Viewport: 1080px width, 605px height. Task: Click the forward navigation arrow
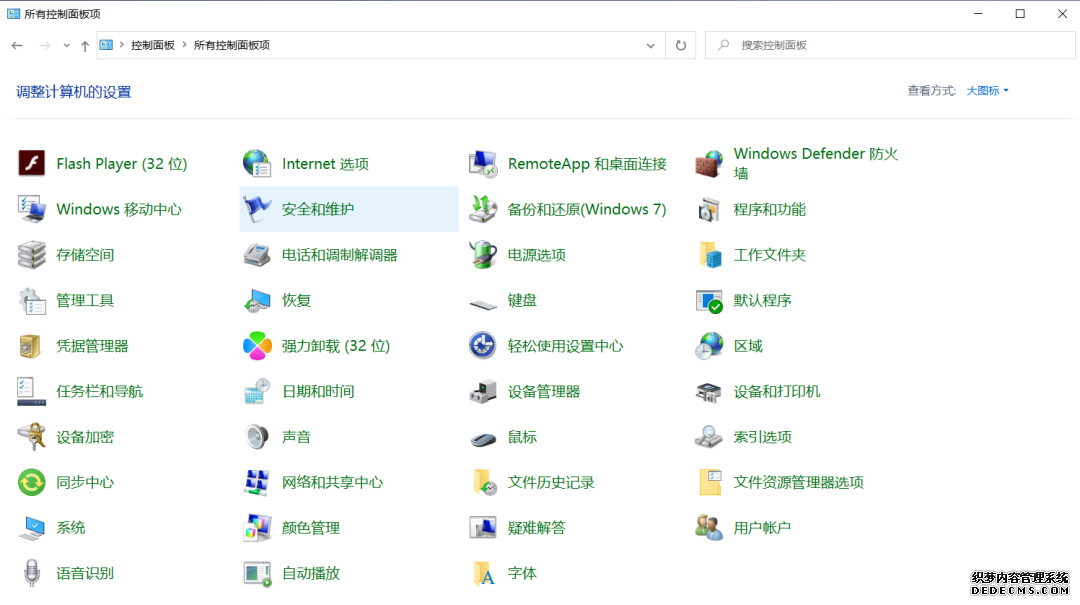pyautogui.click(x=45, y=45)
